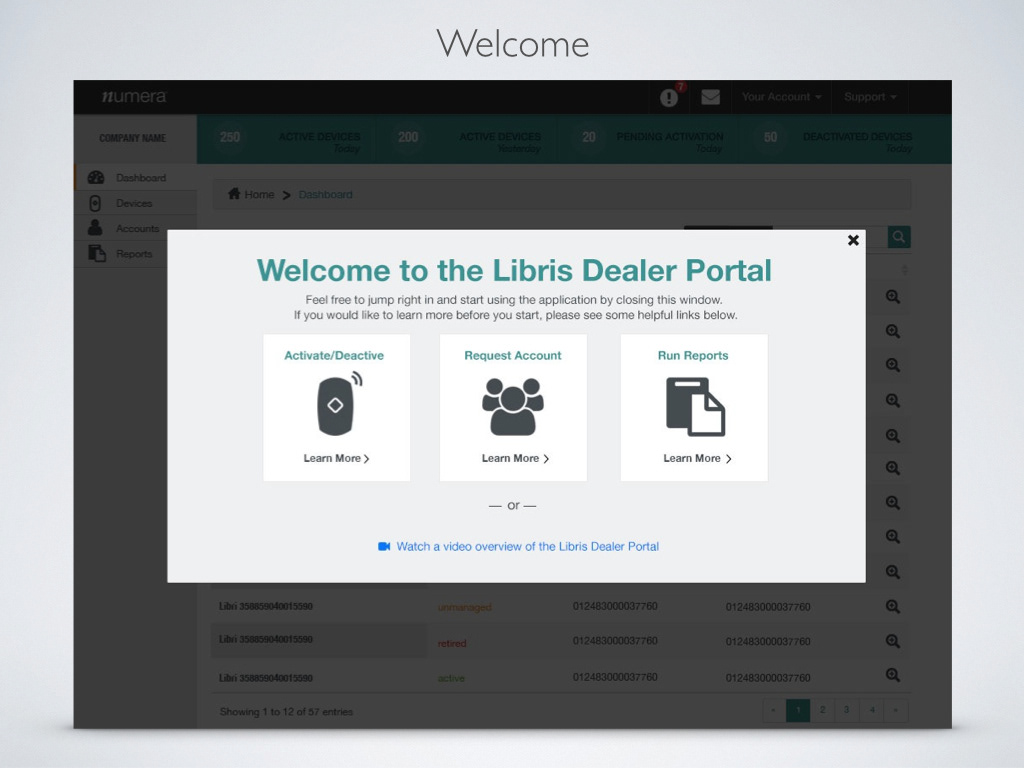Click the 200 Active Devices Yesterday stat
The image size is (1024, 768).
[468, 139]
